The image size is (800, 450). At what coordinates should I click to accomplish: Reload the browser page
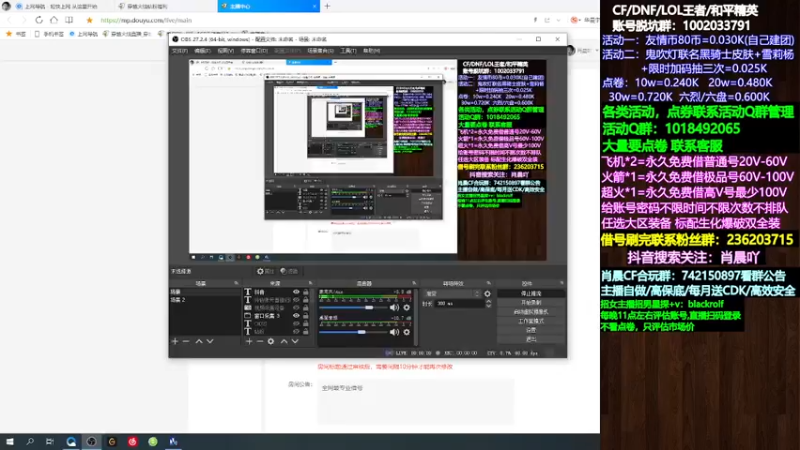pos(39,20)
